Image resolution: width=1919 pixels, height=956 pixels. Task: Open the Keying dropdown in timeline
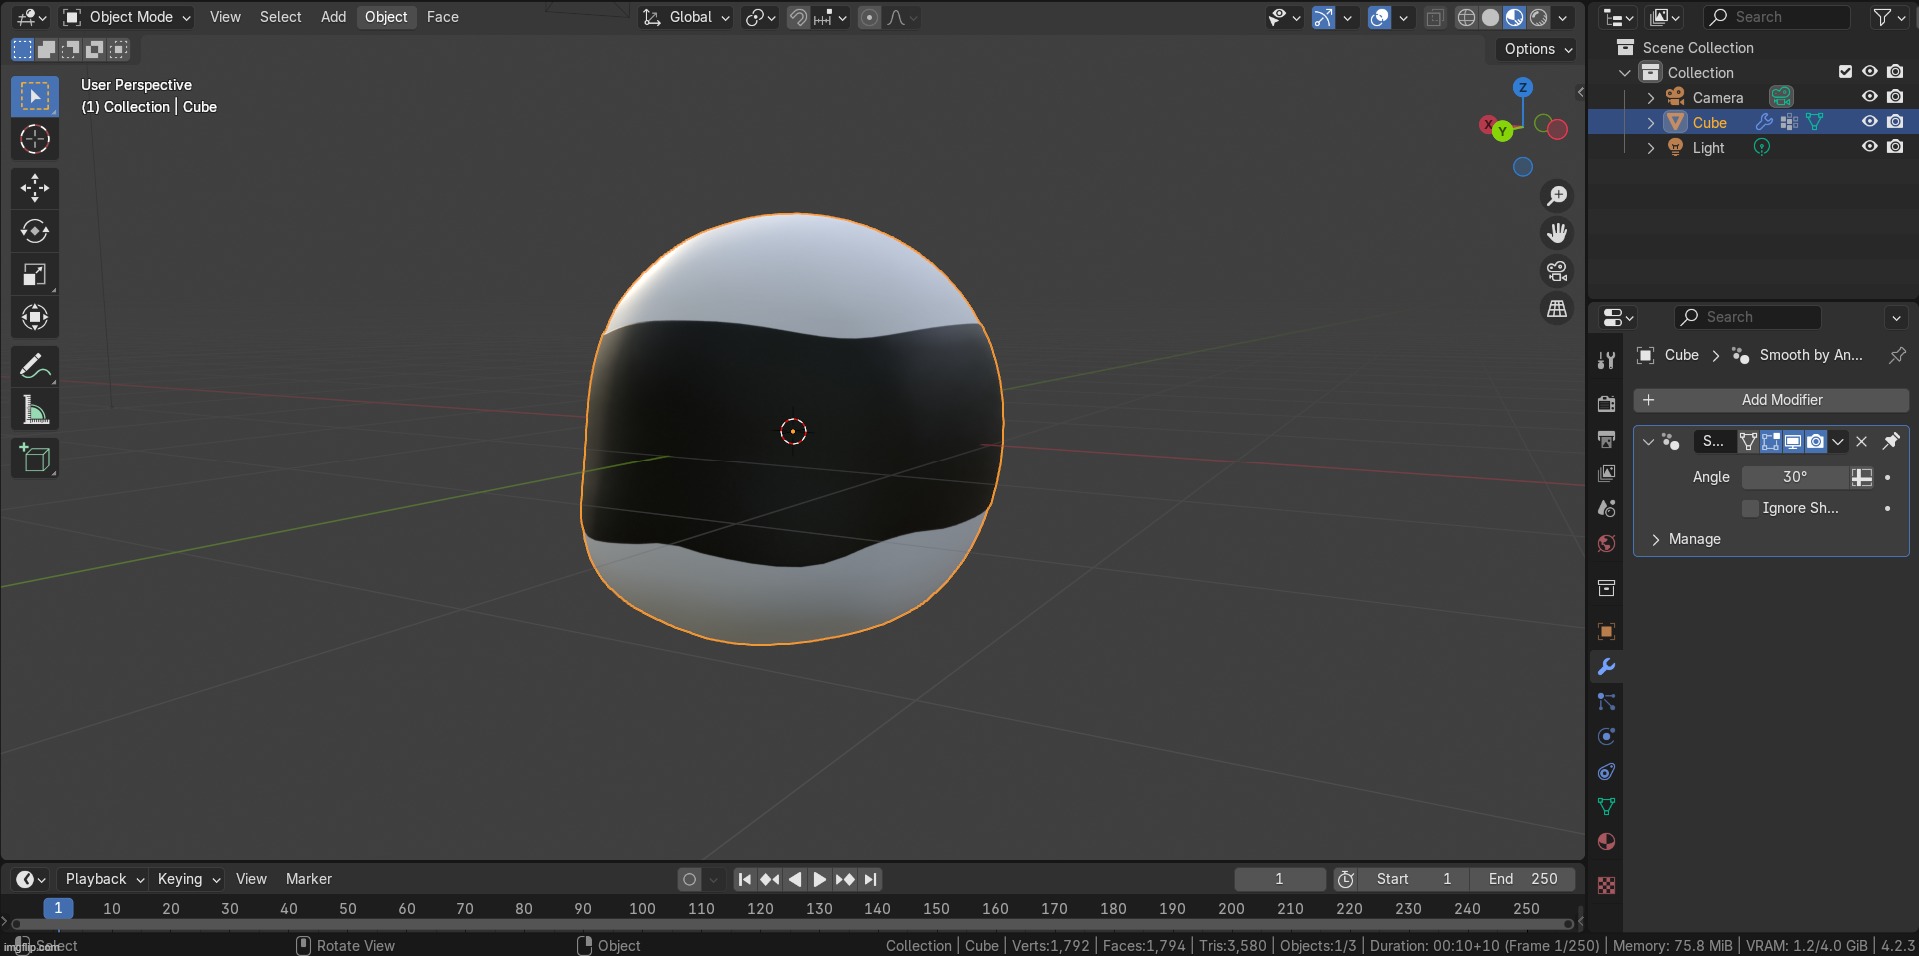pos(188,879)
